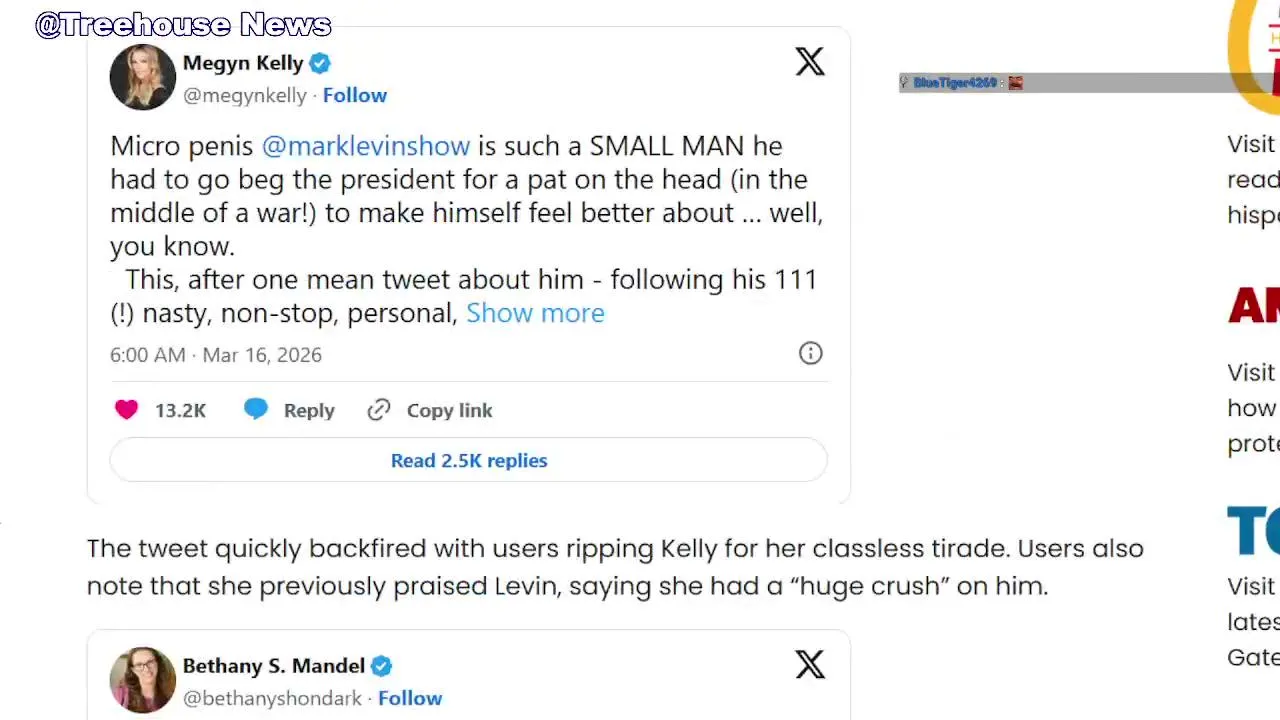Open Megyn Kelly's profile picture

143,77
